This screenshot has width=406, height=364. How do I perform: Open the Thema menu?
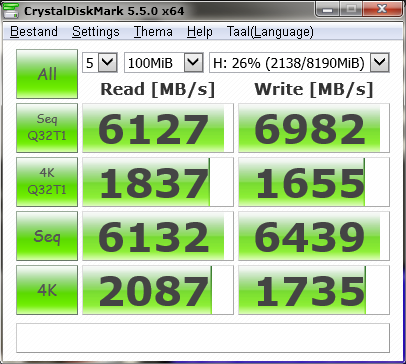click(x=153, y=32)
